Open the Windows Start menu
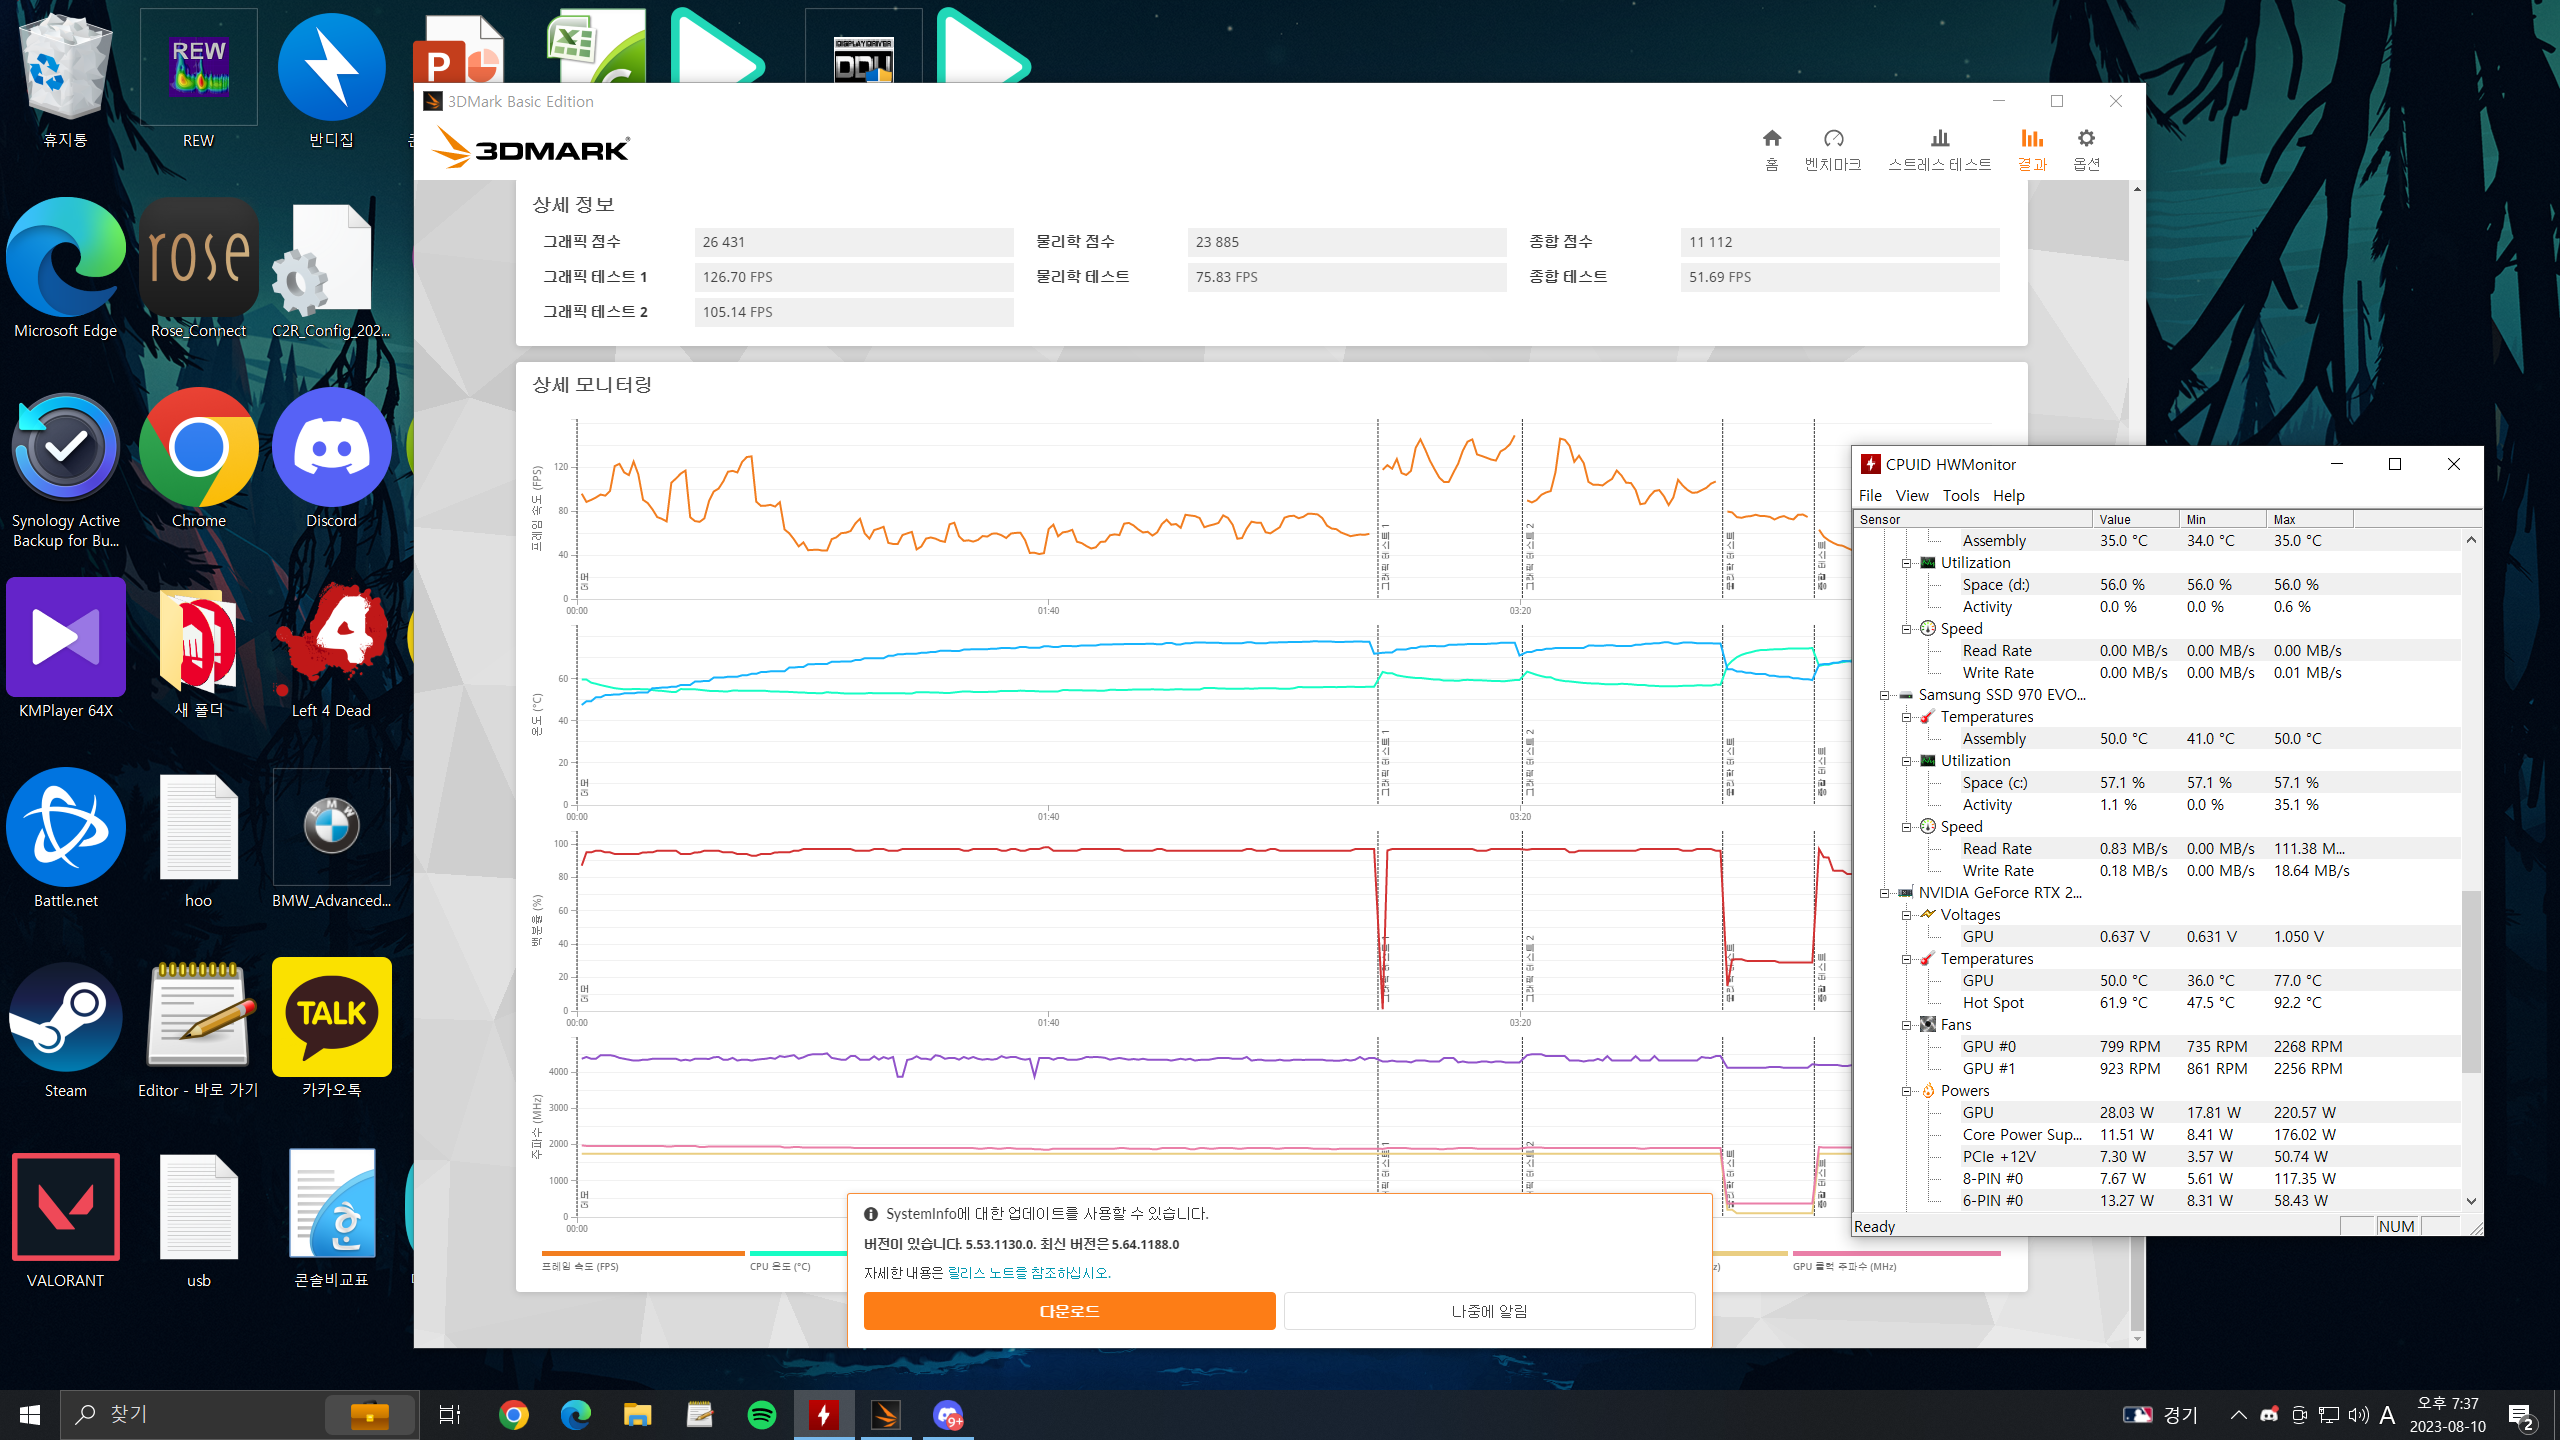Image resolution: width=2560 pixels, height=1440 pixels. 30,1415
